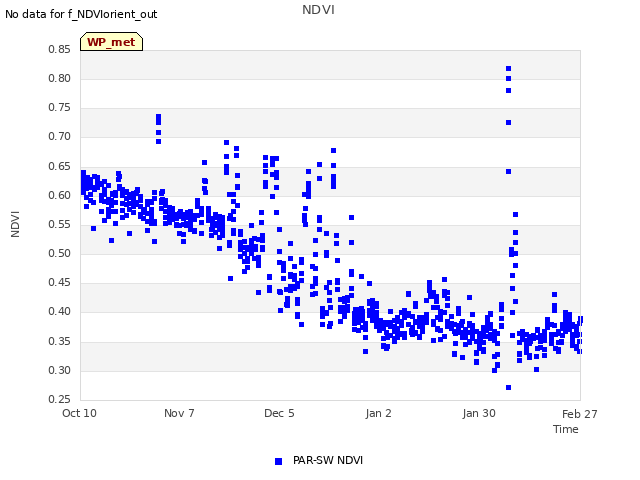
Task: Click the PAR-SW NDVI legend marker
Action: pyautogui.click(x=278, y=461)
